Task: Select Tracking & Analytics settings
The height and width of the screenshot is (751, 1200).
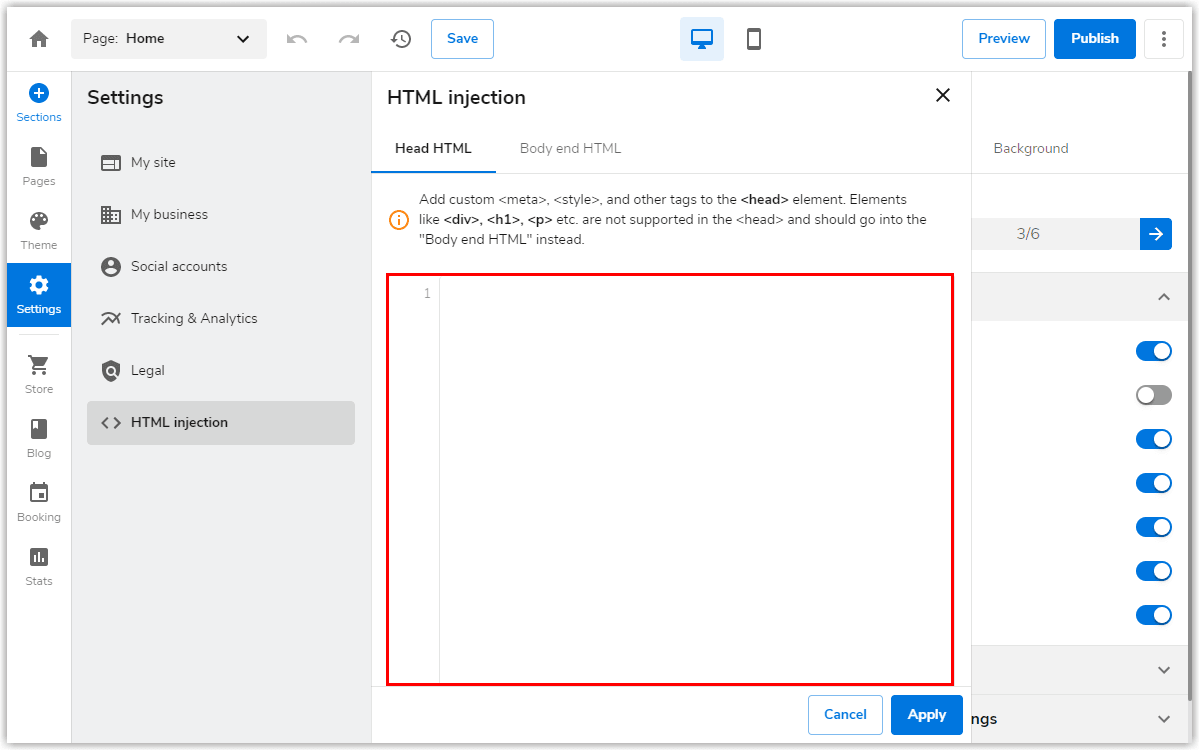Action: pos(221,318)
